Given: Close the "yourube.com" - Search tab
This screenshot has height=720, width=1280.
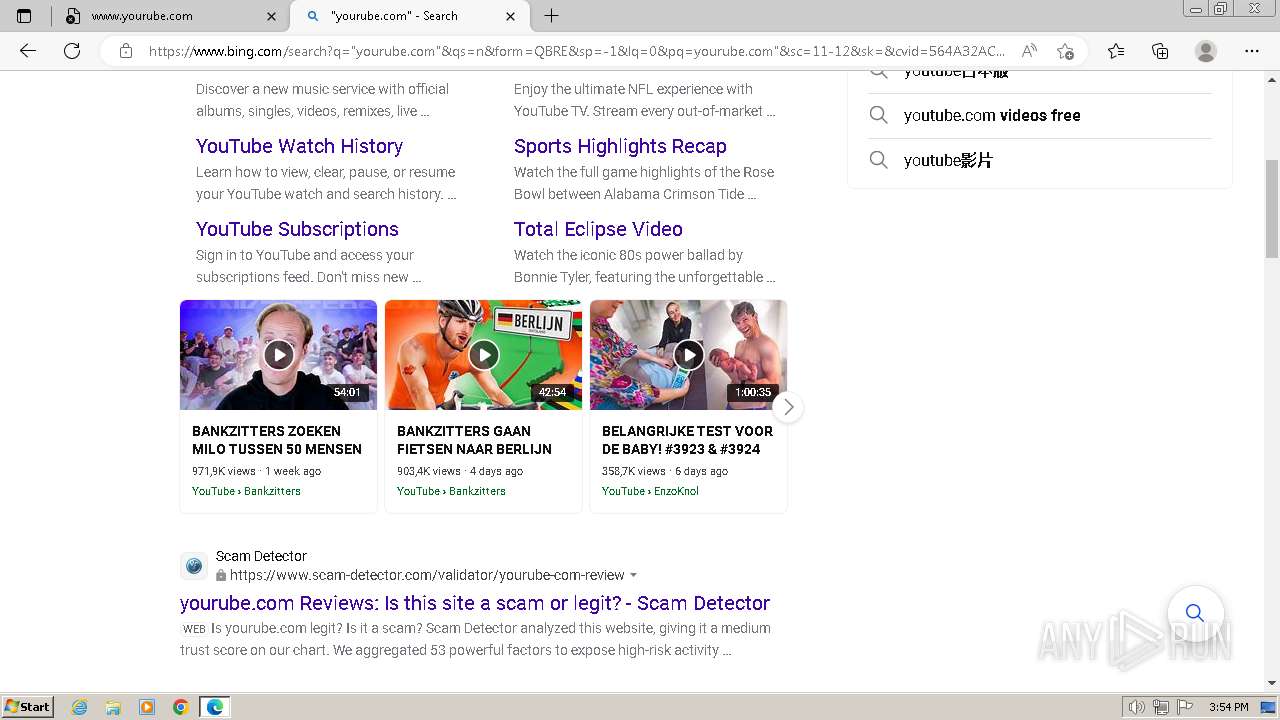Looking at the screenshot, I should (511, 16).
